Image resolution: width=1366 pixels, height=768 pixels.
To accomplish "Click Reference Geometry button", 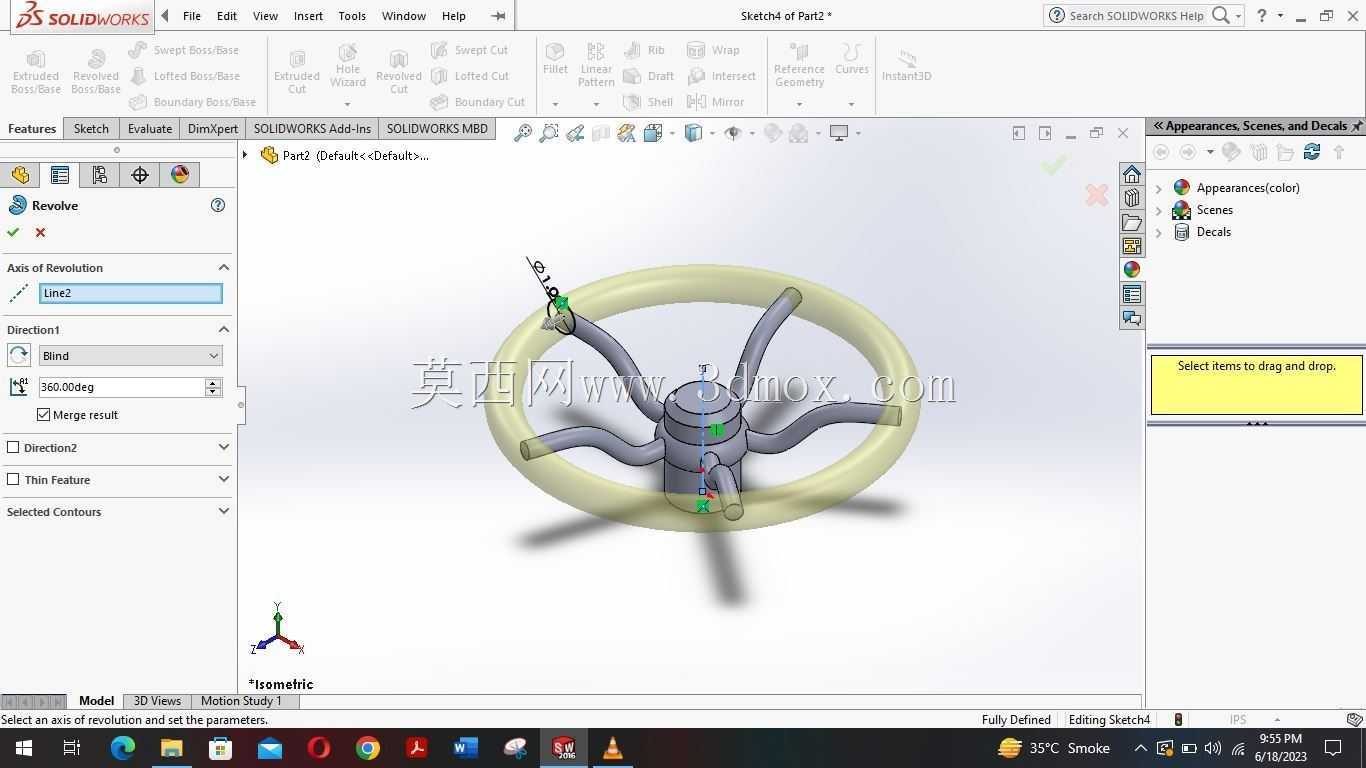I will [x=799, y=66].
